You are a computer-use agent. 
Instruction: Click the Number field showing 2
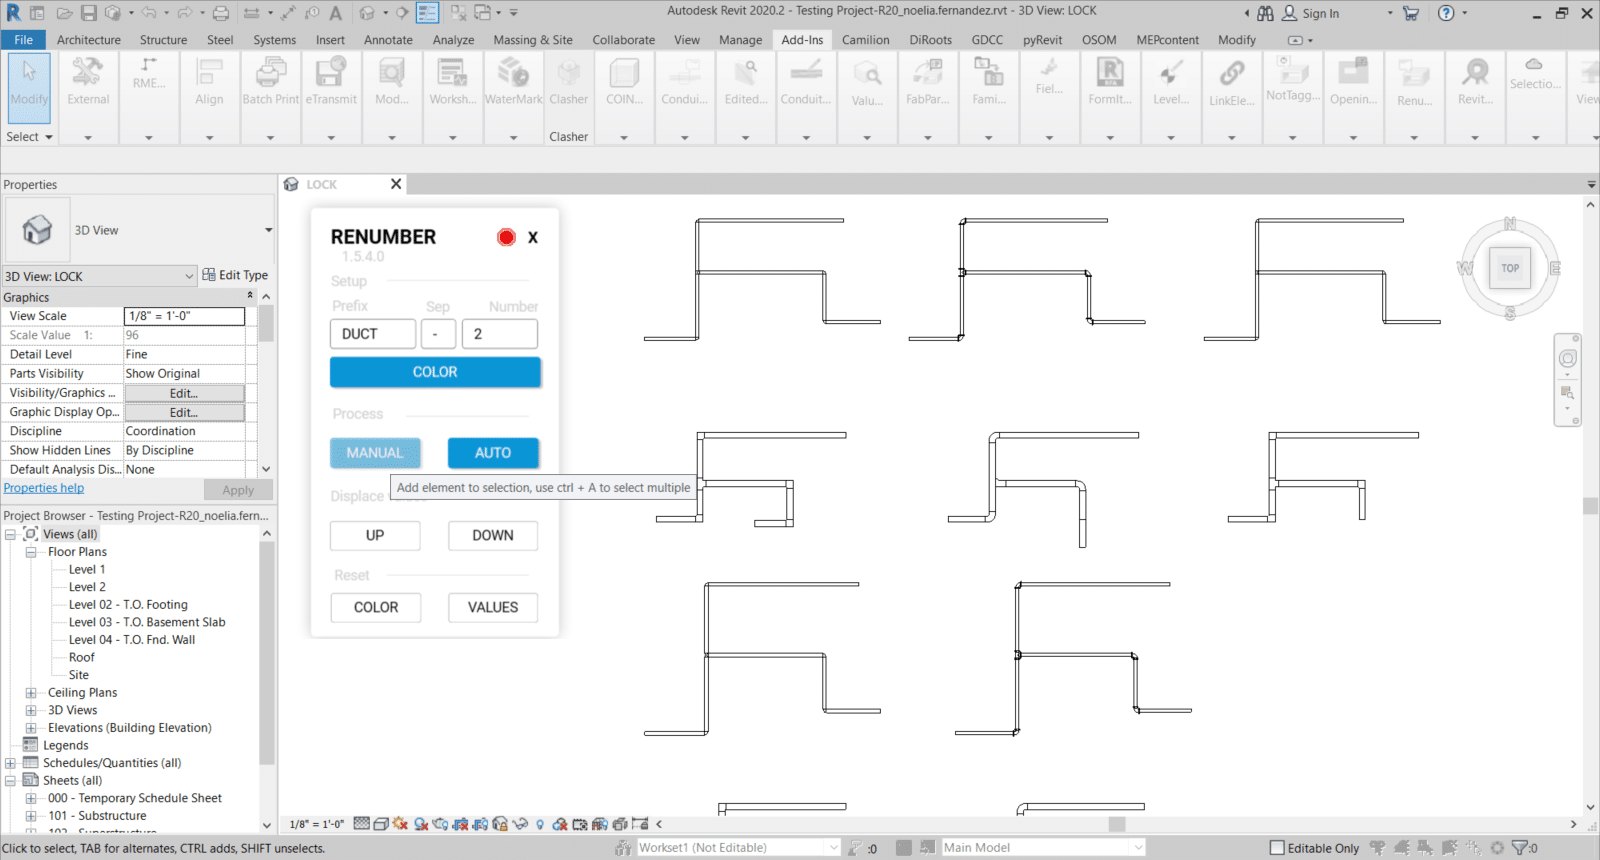[500, 334]
